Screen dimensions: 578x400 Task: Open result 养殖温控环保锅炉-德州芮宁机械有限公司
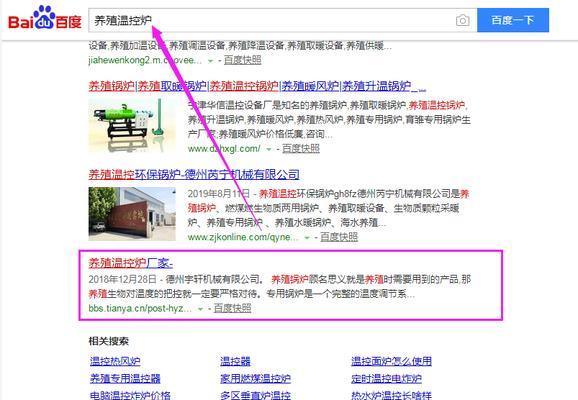(x=194, y=174)
